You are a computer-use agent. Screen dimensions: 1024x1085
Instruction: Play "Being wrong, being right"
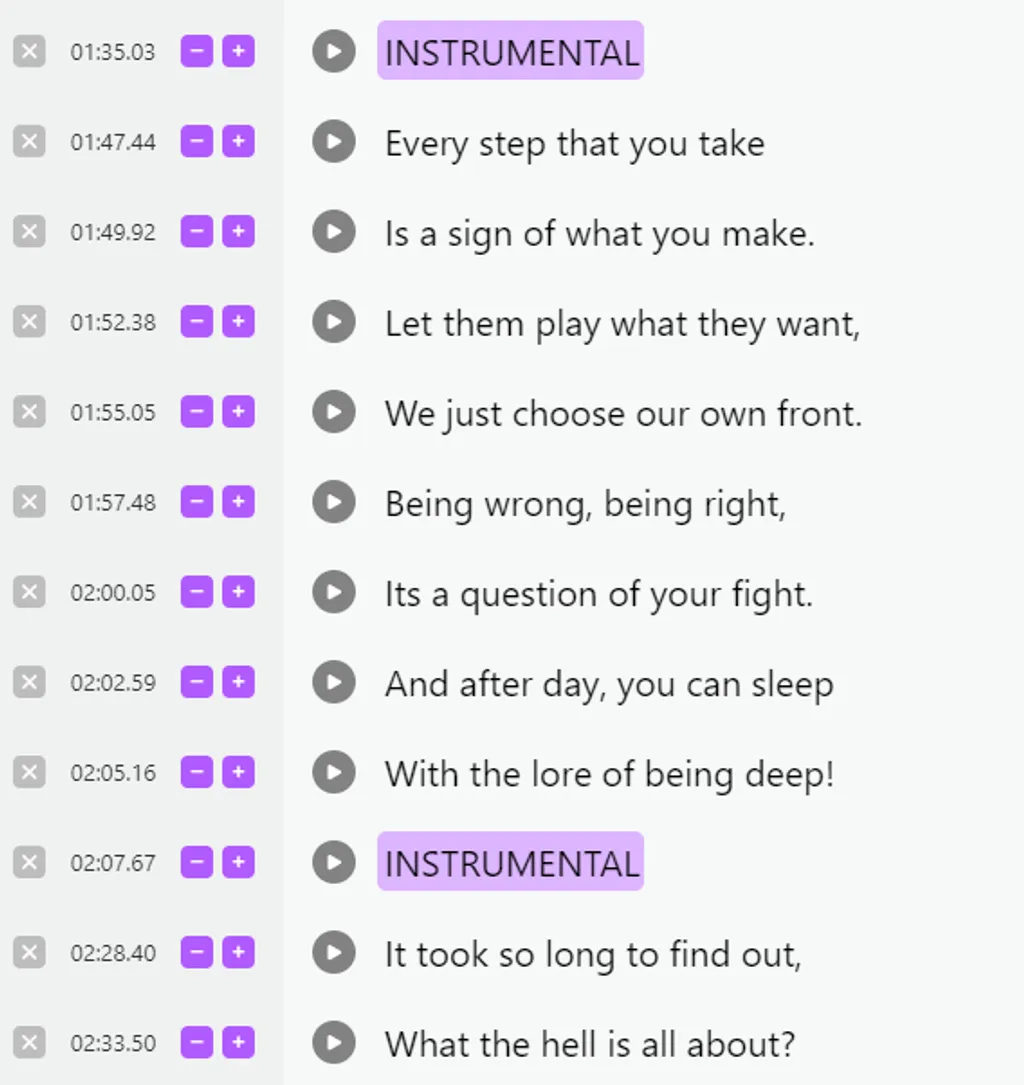click(x=333, y=502)
